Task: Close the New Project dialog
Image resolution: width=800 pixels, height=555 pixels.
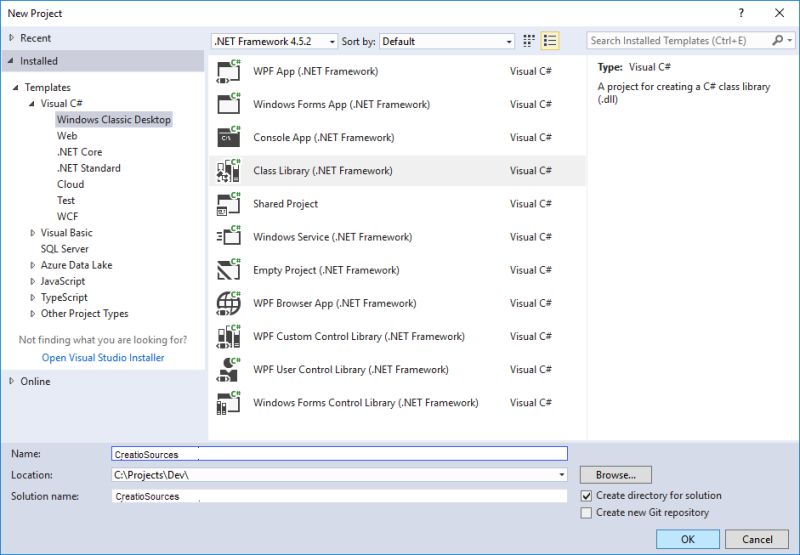Action: tap(780, 13)
